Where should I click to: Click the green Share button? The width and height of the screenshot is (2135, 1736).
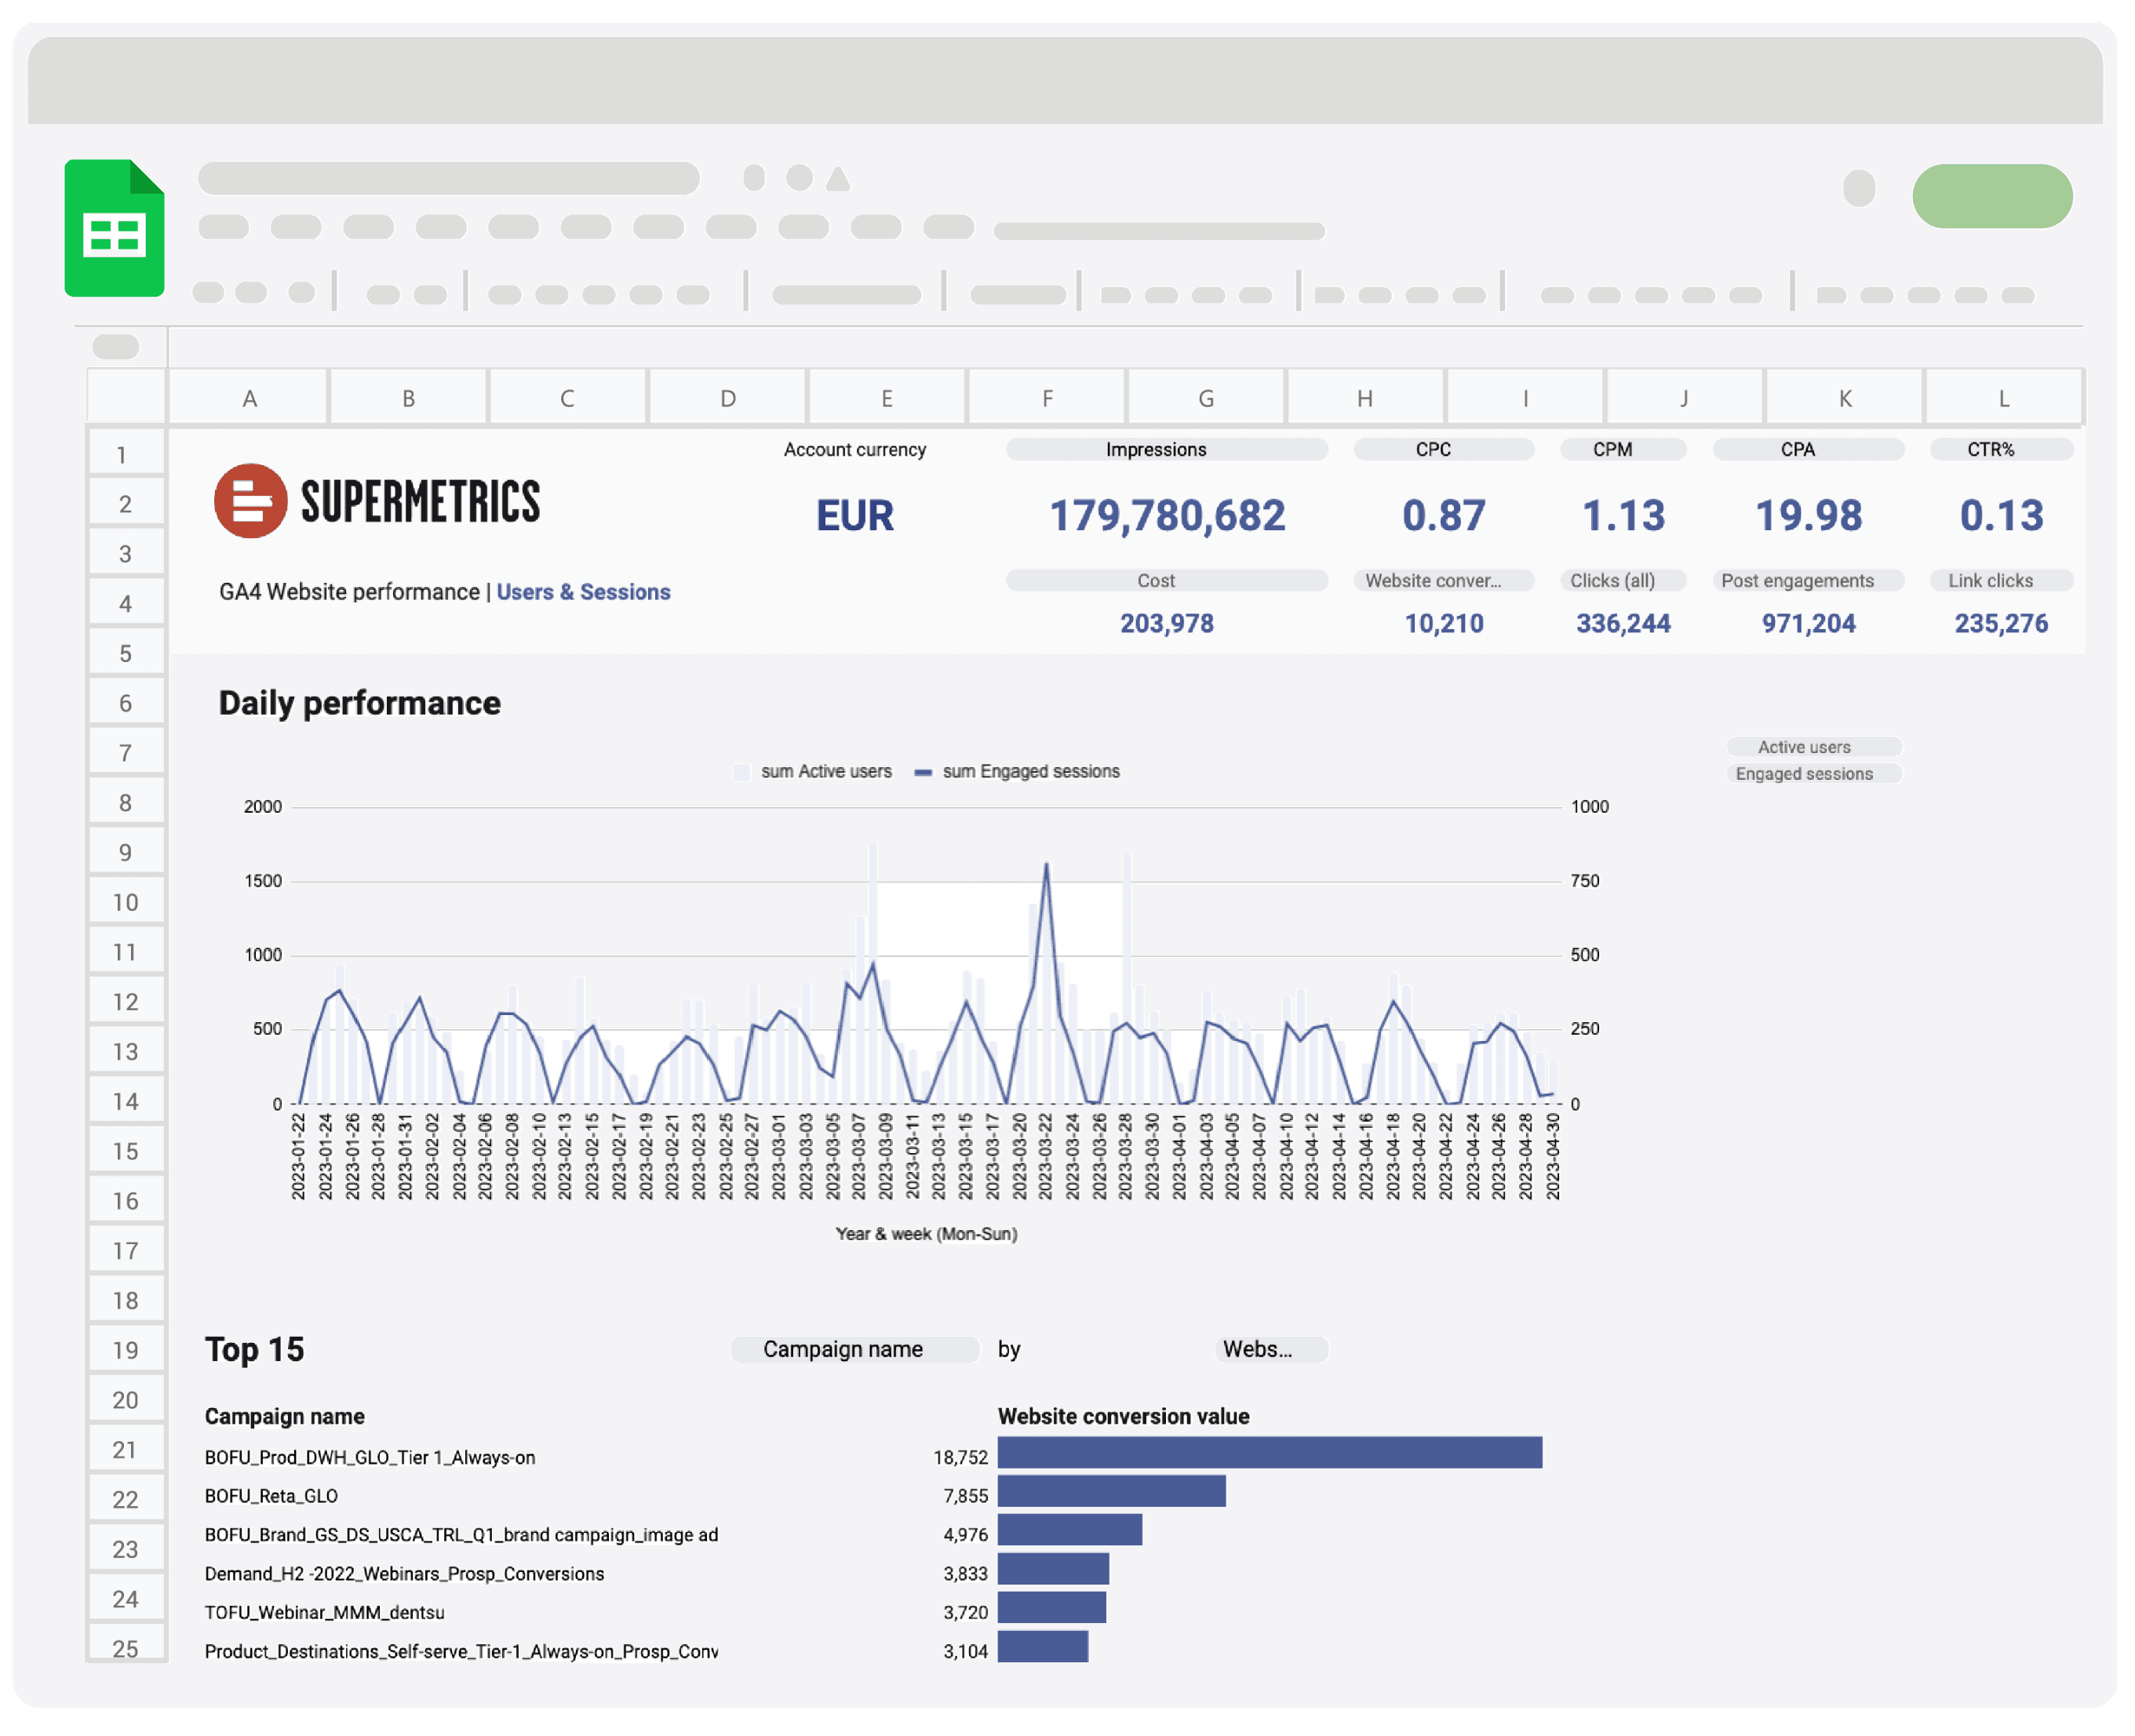[1993, 196]
